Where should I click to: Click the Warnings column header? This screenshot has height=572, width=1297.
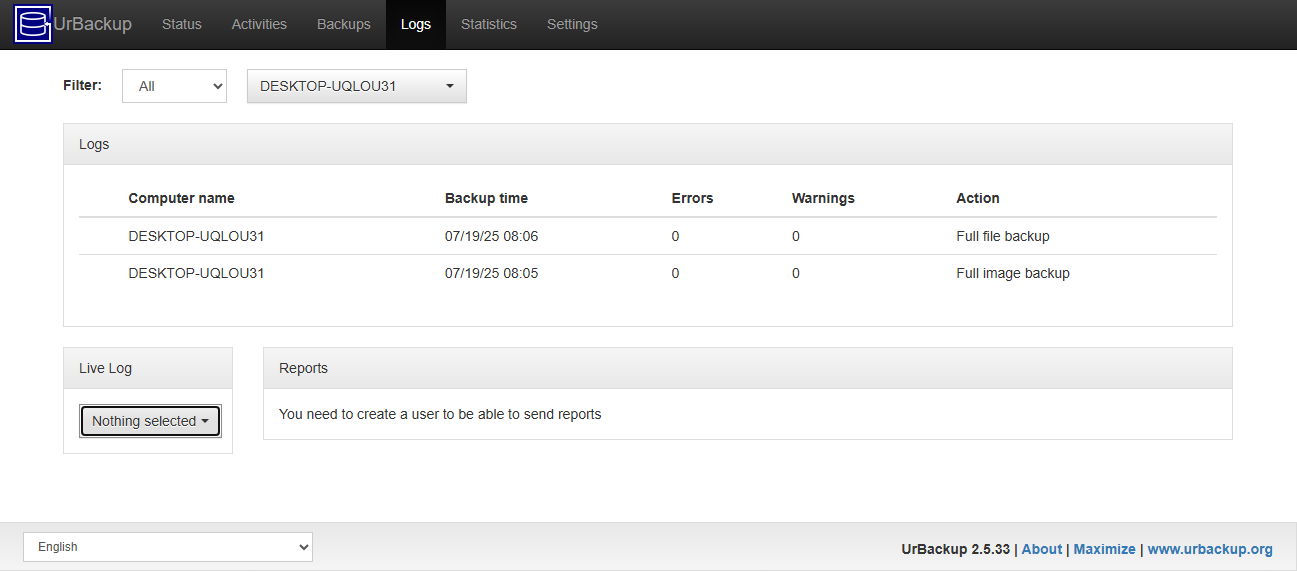[823, 198]
